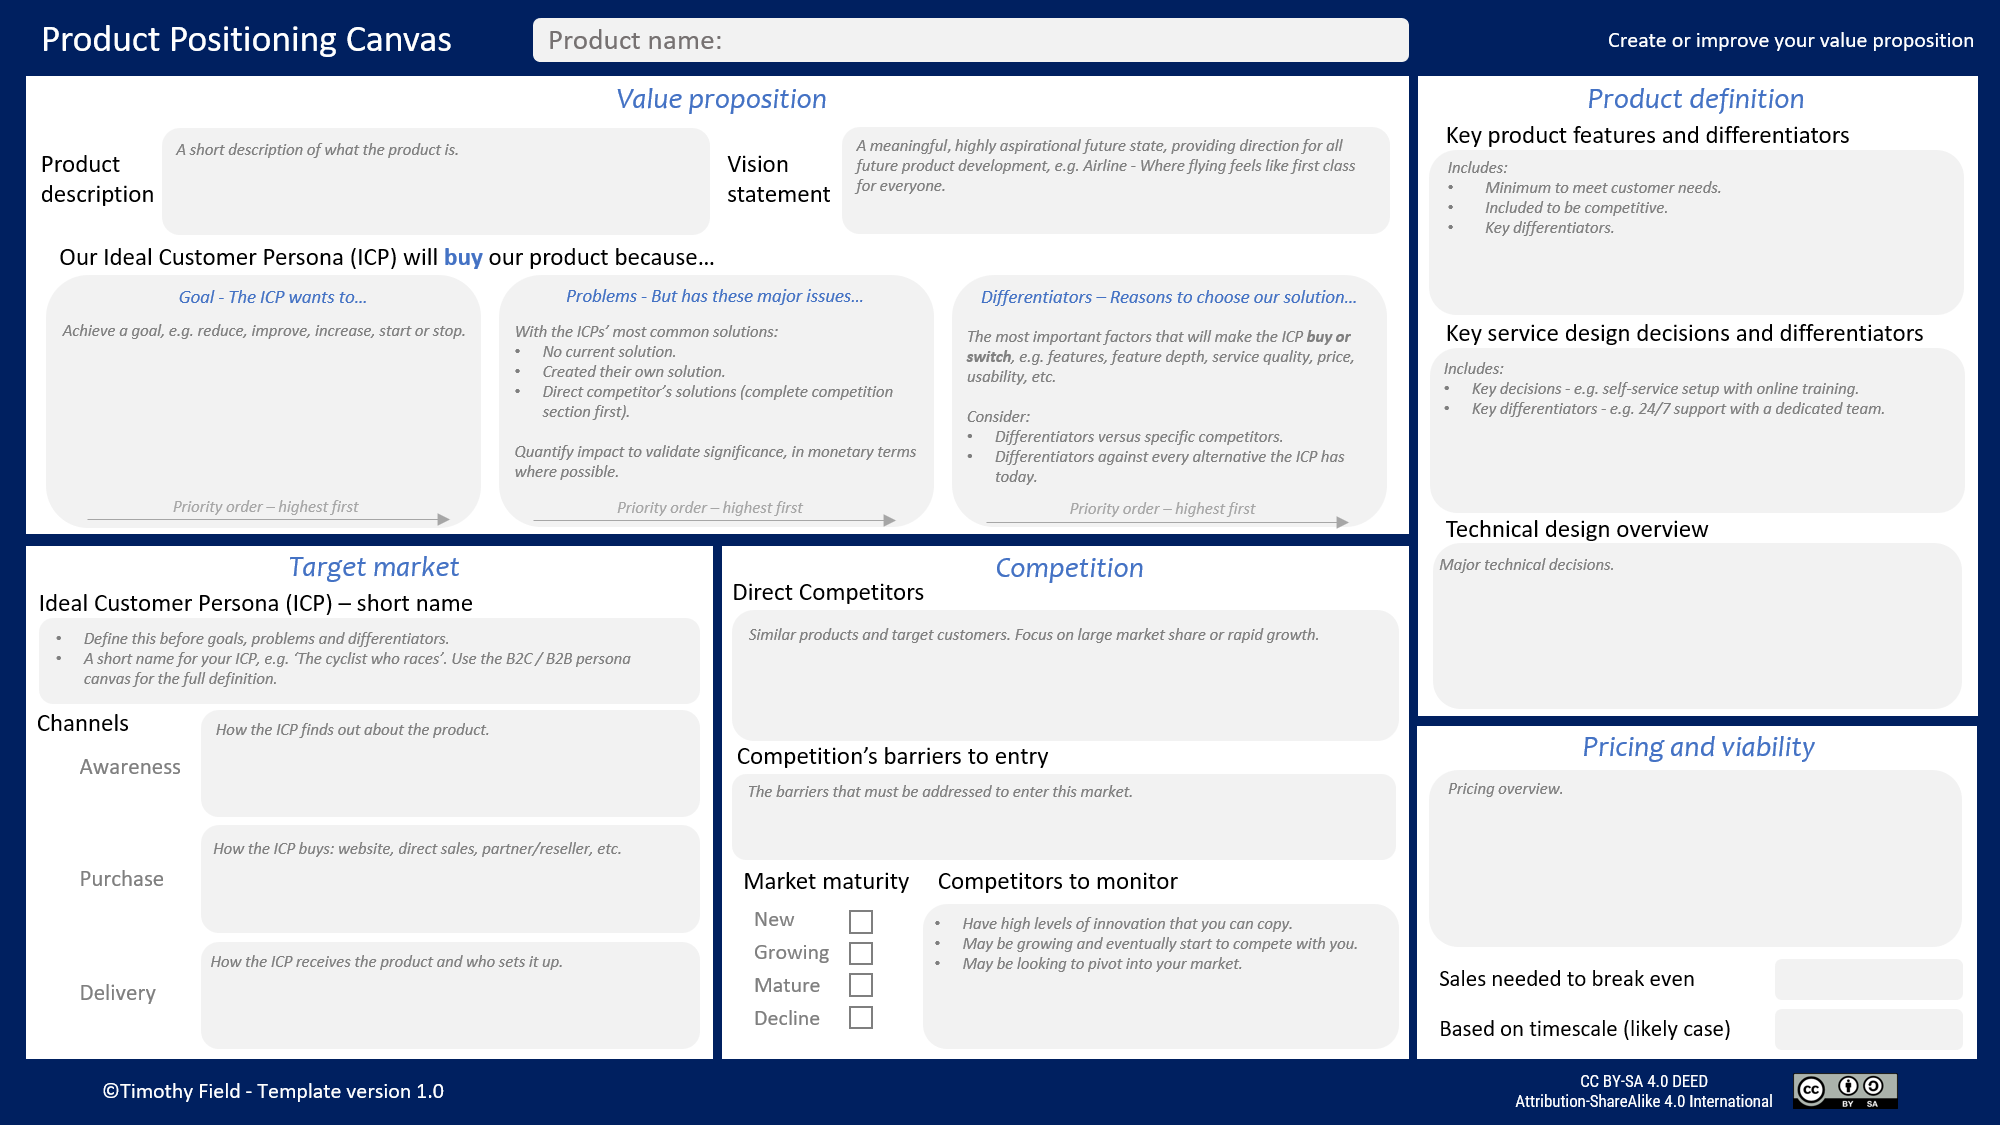2000x1125 pixels.
Task: Click the Based on timescale field
Action: click(1868, 1029)
